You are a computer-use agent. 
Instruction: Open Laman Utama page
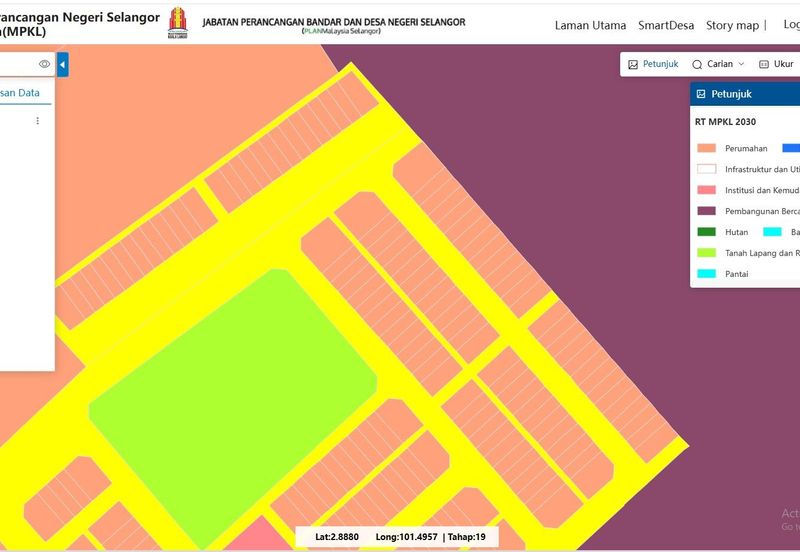pyautogui.click(x=590, y=25)
